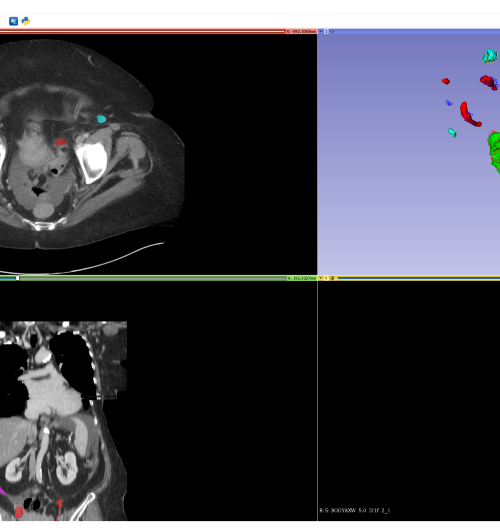The height and width of the screenshot is (532, 500).
Task: Select the cyan segment in axial view
Action: (x=102, y=119)
